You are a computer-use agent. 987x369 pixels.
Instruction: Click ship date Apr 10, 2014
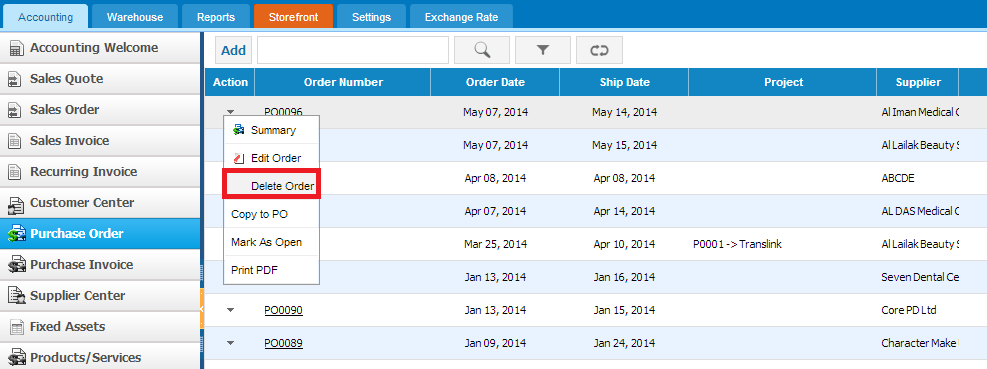tap(624, 244)
